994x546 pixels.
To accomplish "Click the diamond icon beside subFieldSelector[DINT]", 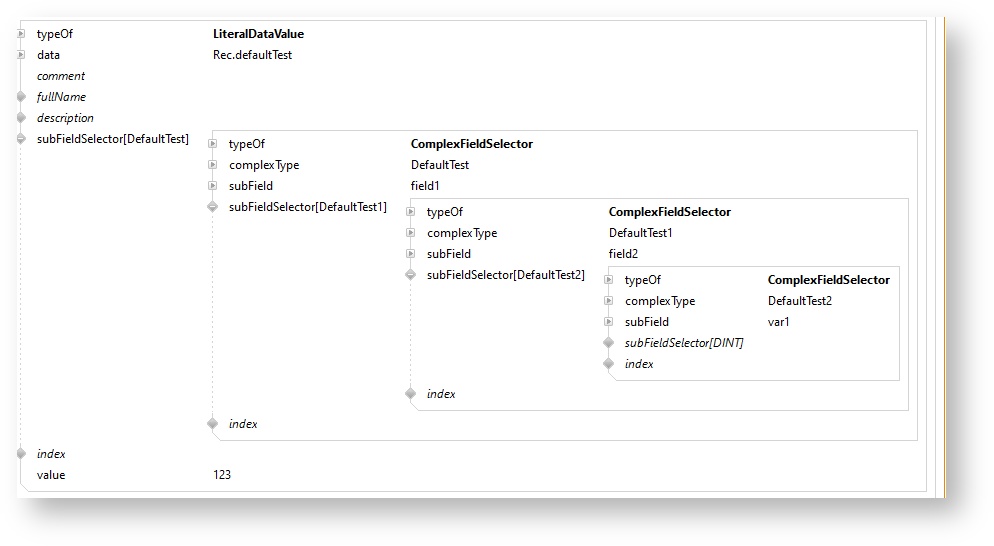I will pos(608,343).
